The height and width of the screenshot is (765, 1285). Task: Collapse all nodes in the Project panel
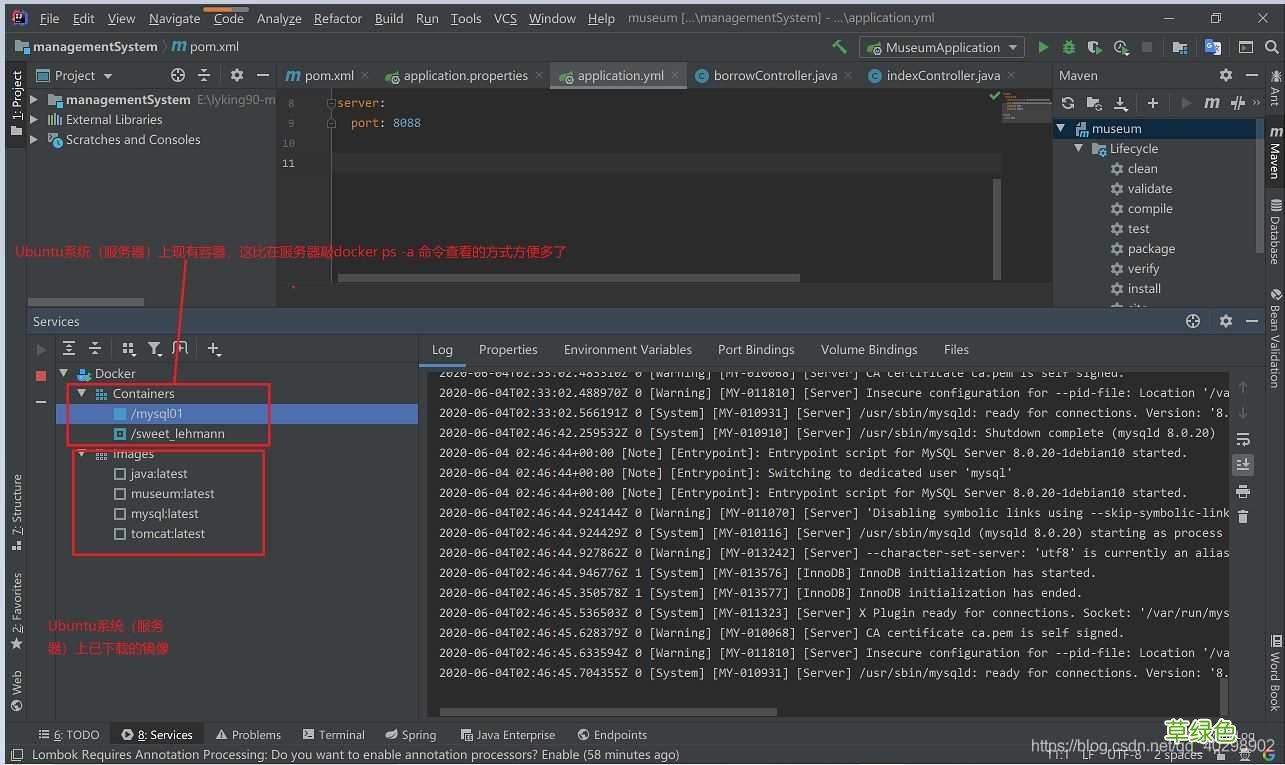[204, 75]
